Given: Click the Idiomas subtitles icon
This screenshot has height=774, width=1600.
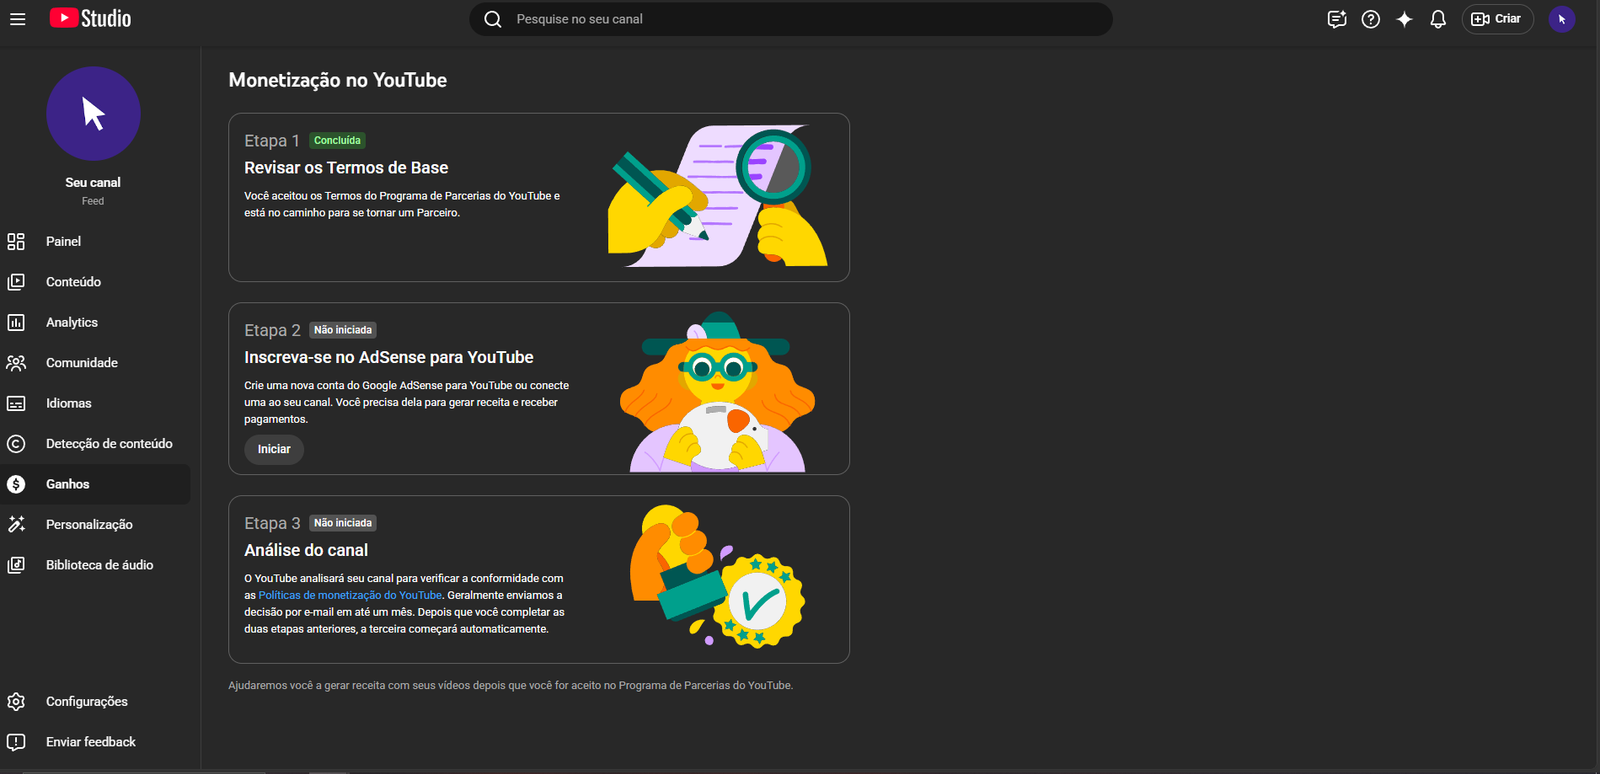Looking at the screenshot, I should 16,403.
